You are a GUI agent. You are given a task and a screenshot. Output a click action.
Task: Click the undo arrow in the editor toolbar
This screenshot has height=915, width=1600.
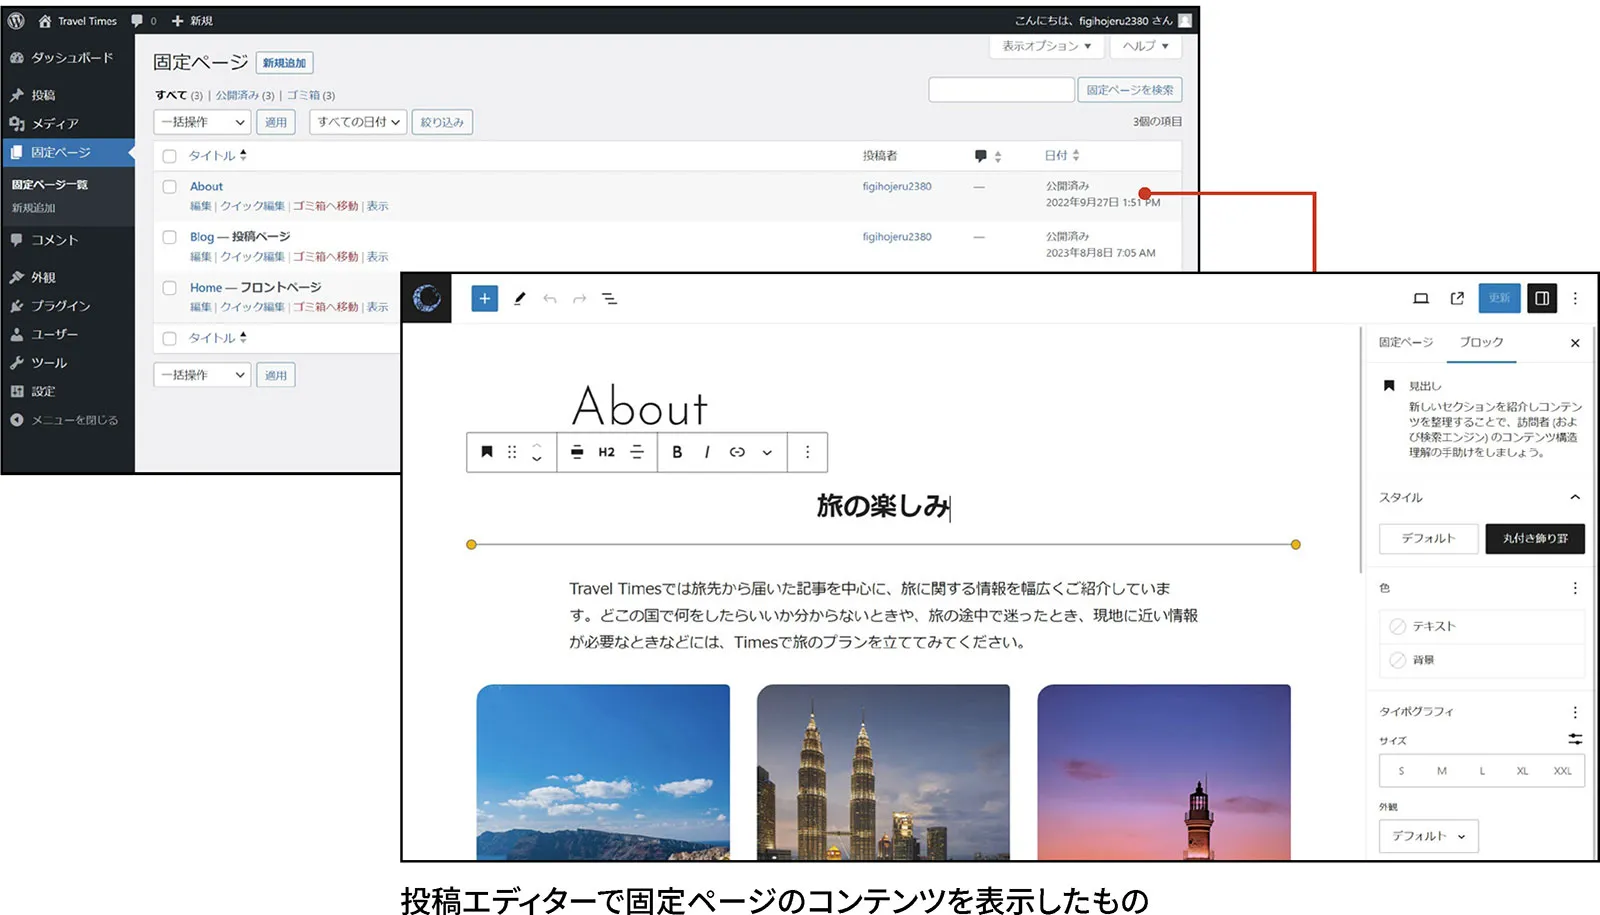549,298
